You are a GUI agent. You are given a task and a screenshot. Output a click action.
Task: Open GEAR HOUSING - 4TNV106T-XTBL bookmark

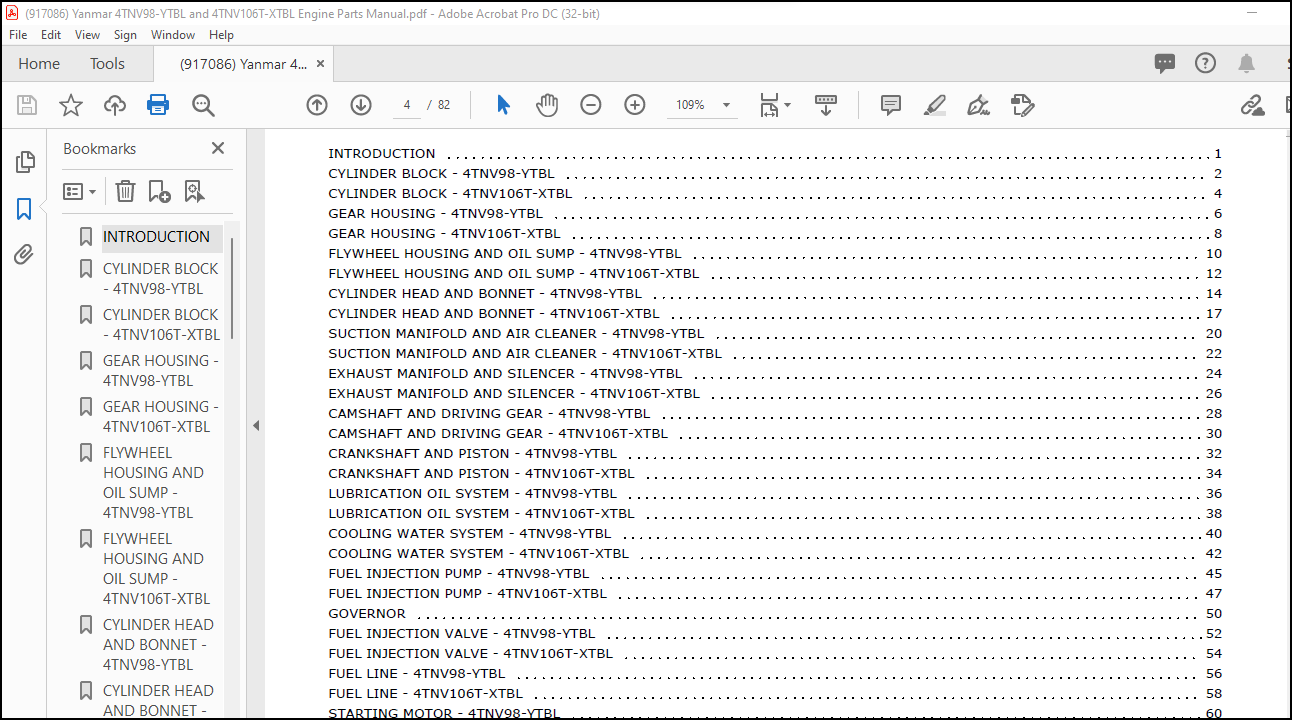[x=160, y=417]
